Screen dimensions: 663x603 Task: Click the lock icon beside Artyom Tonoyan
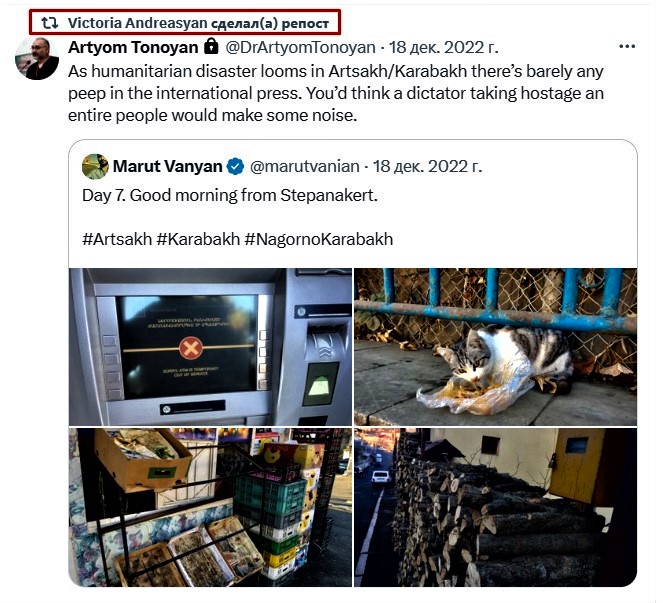pos(211,46)
